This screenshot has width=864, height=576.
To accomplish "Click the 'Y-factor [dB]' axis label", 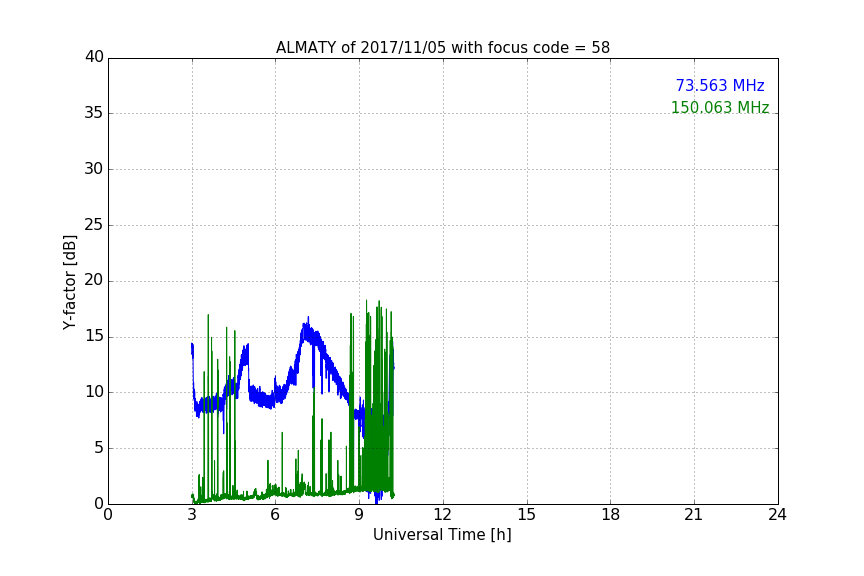I will pyautogui.click(x=69, y=281).
